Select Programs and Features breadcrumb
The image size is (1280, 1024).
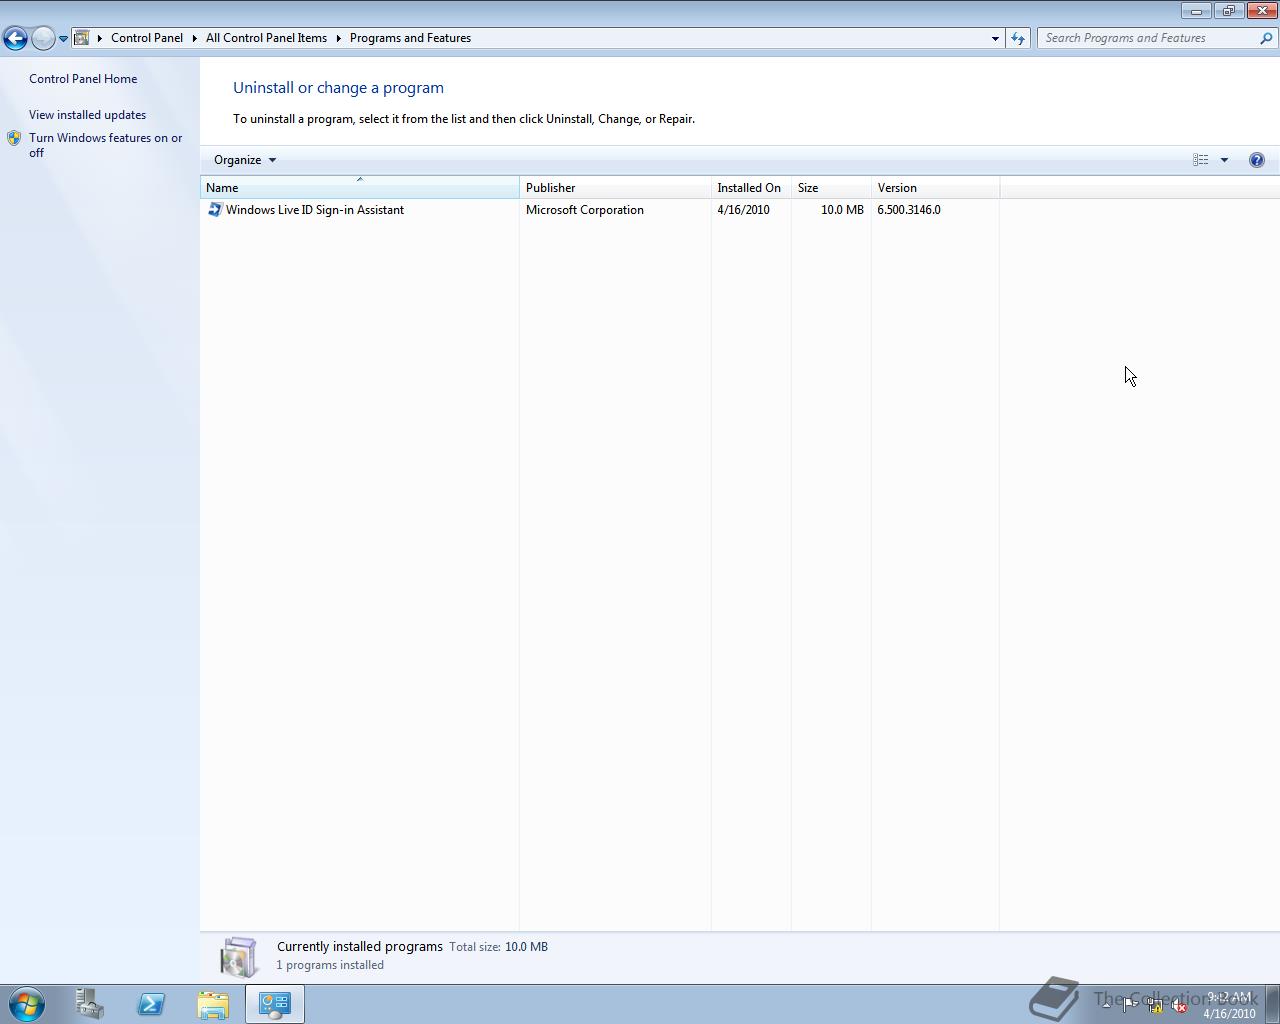pos(410,38)
